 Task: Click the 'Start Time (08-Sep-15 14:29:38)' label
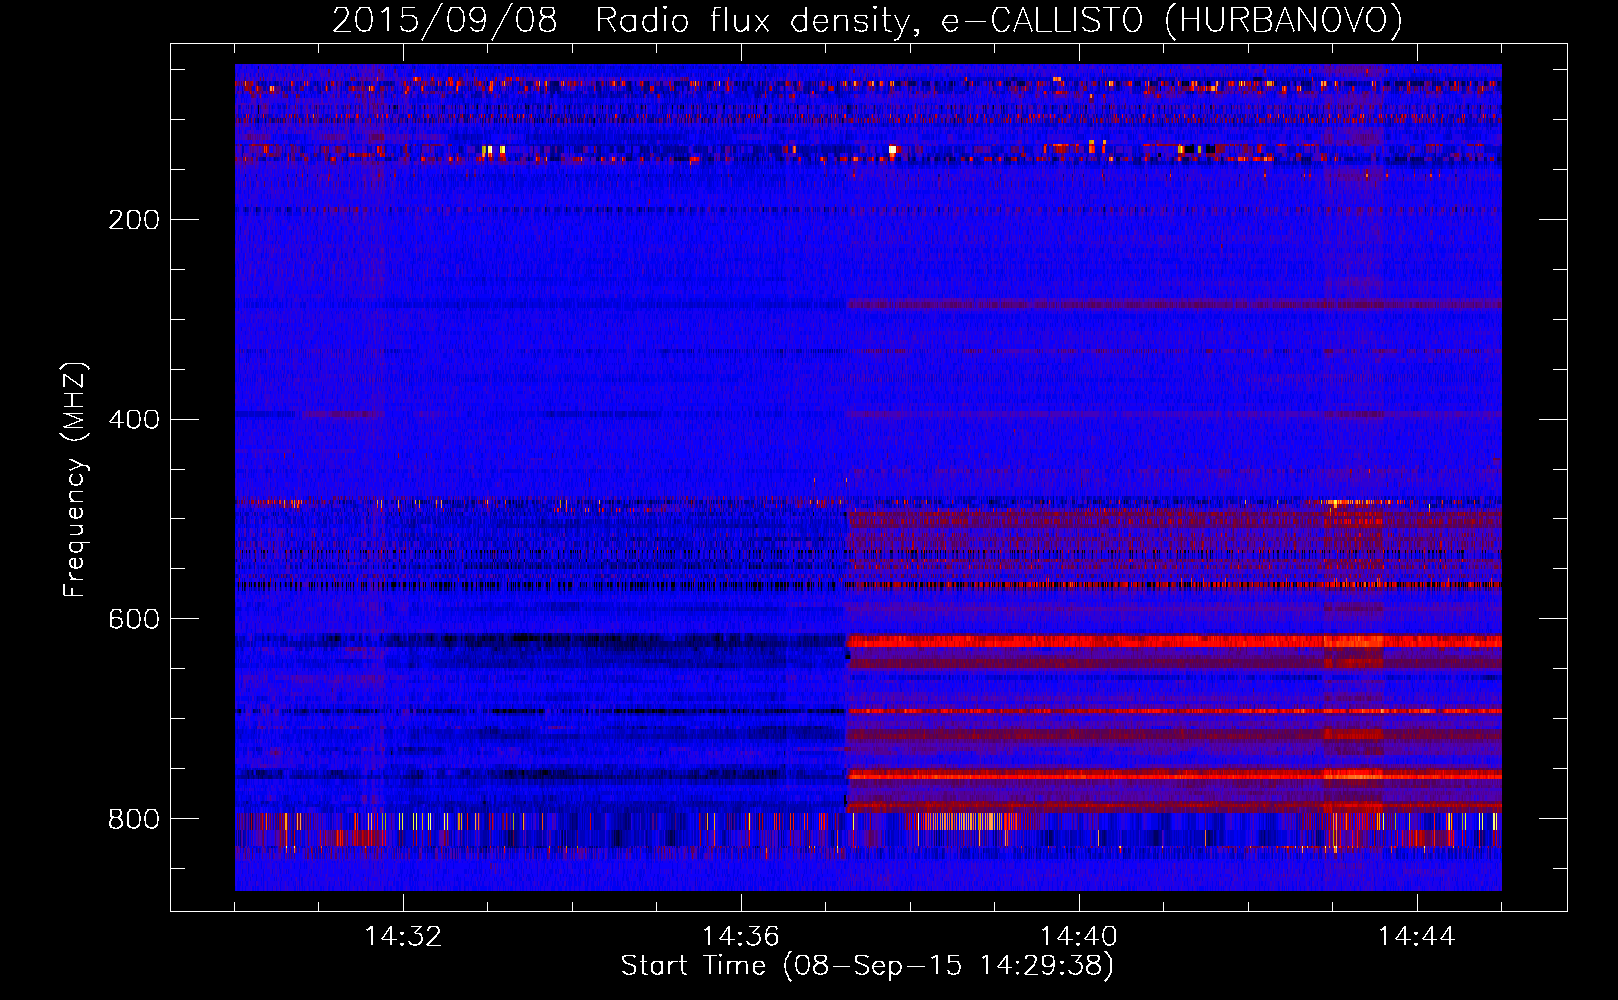867,966
